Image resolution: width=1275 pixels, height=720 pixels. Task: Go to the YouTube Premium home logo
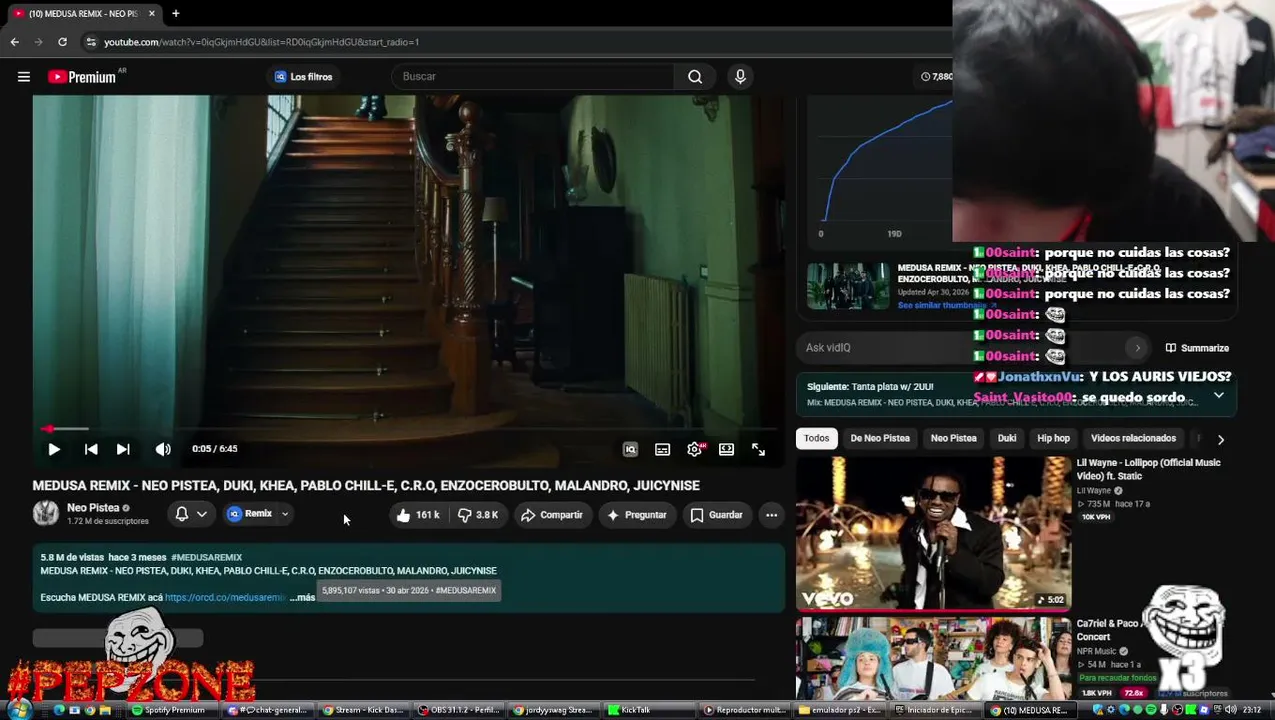click(82, 77)
